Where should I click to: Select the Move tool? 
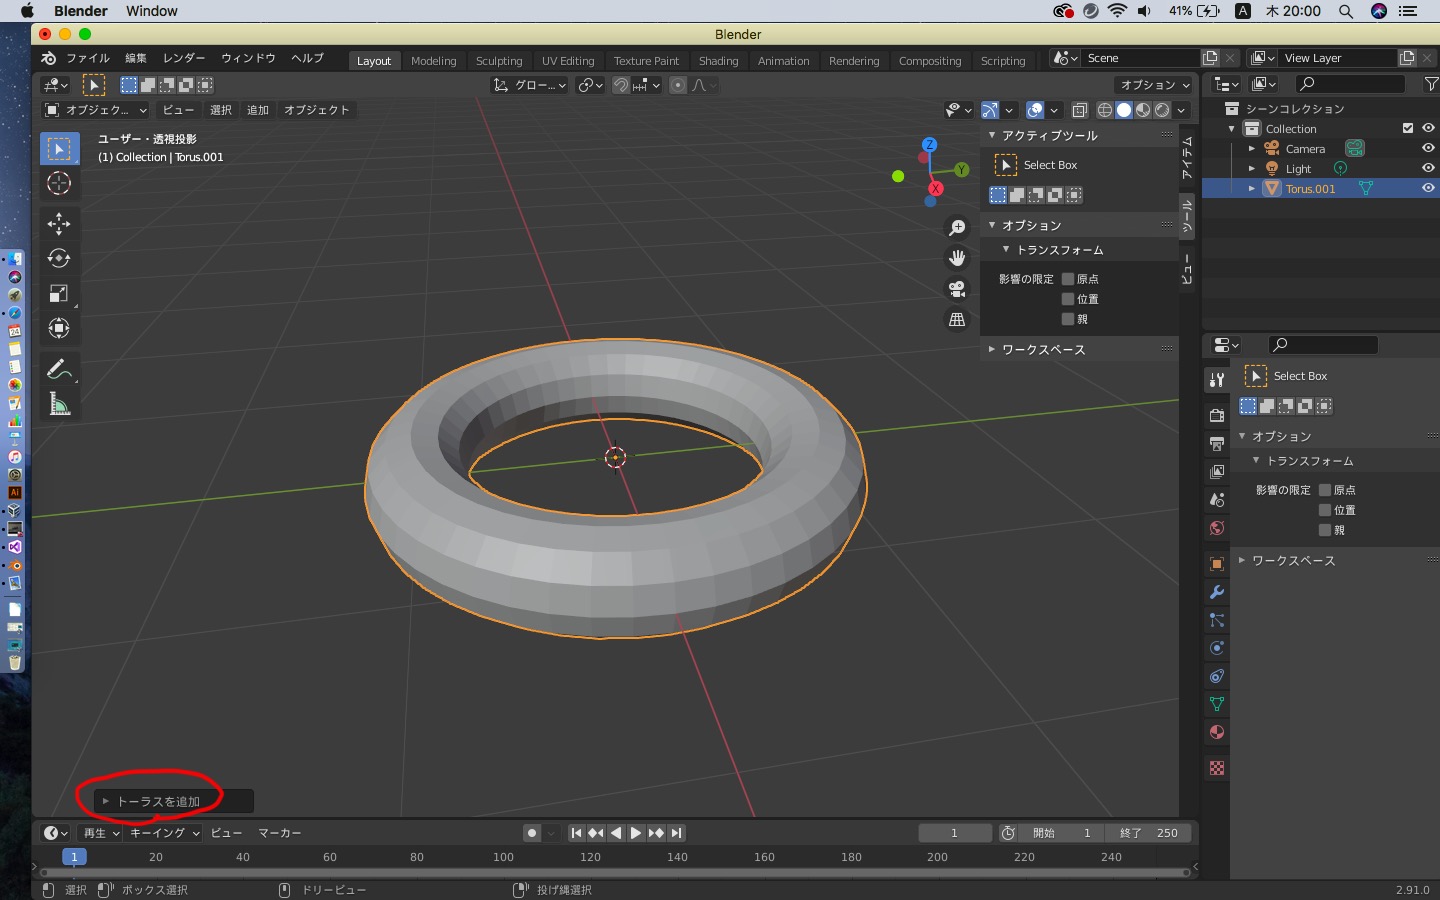point(59,223)
